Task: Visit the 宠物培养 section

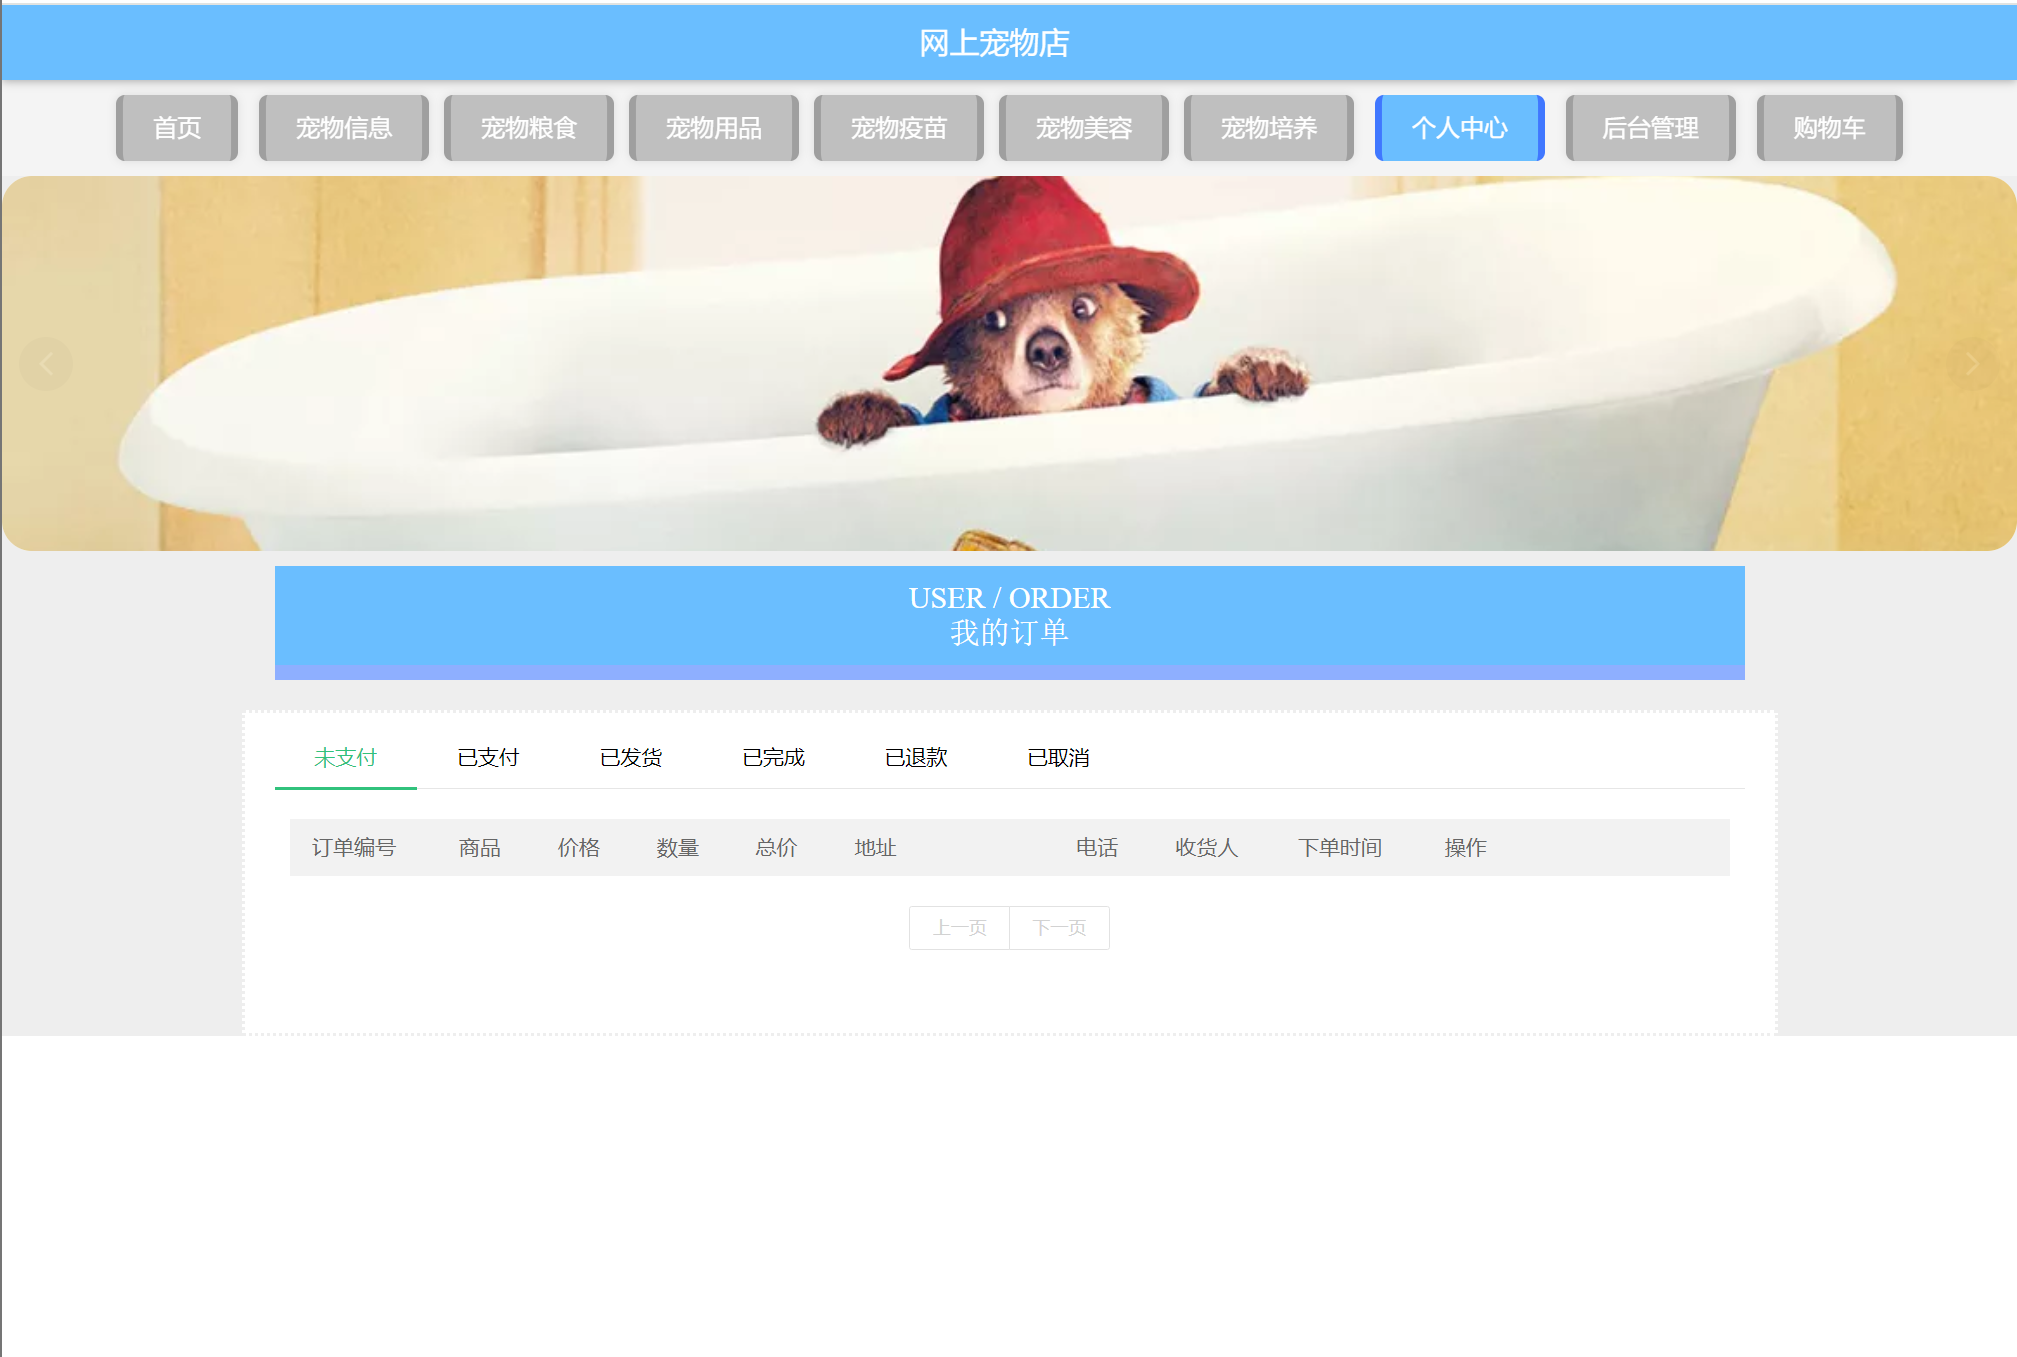Action: [x=1269, y=128]
